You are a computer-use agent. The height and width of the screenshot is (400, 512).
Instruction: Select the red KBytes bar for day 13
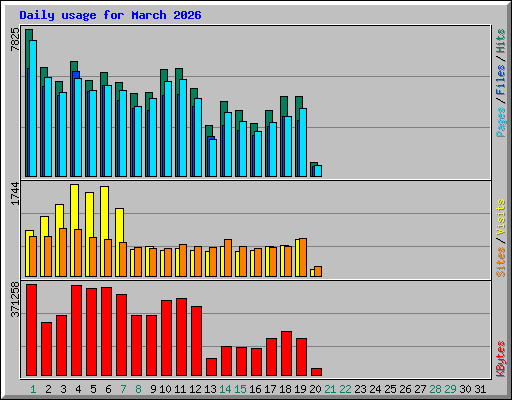[211, 367]
